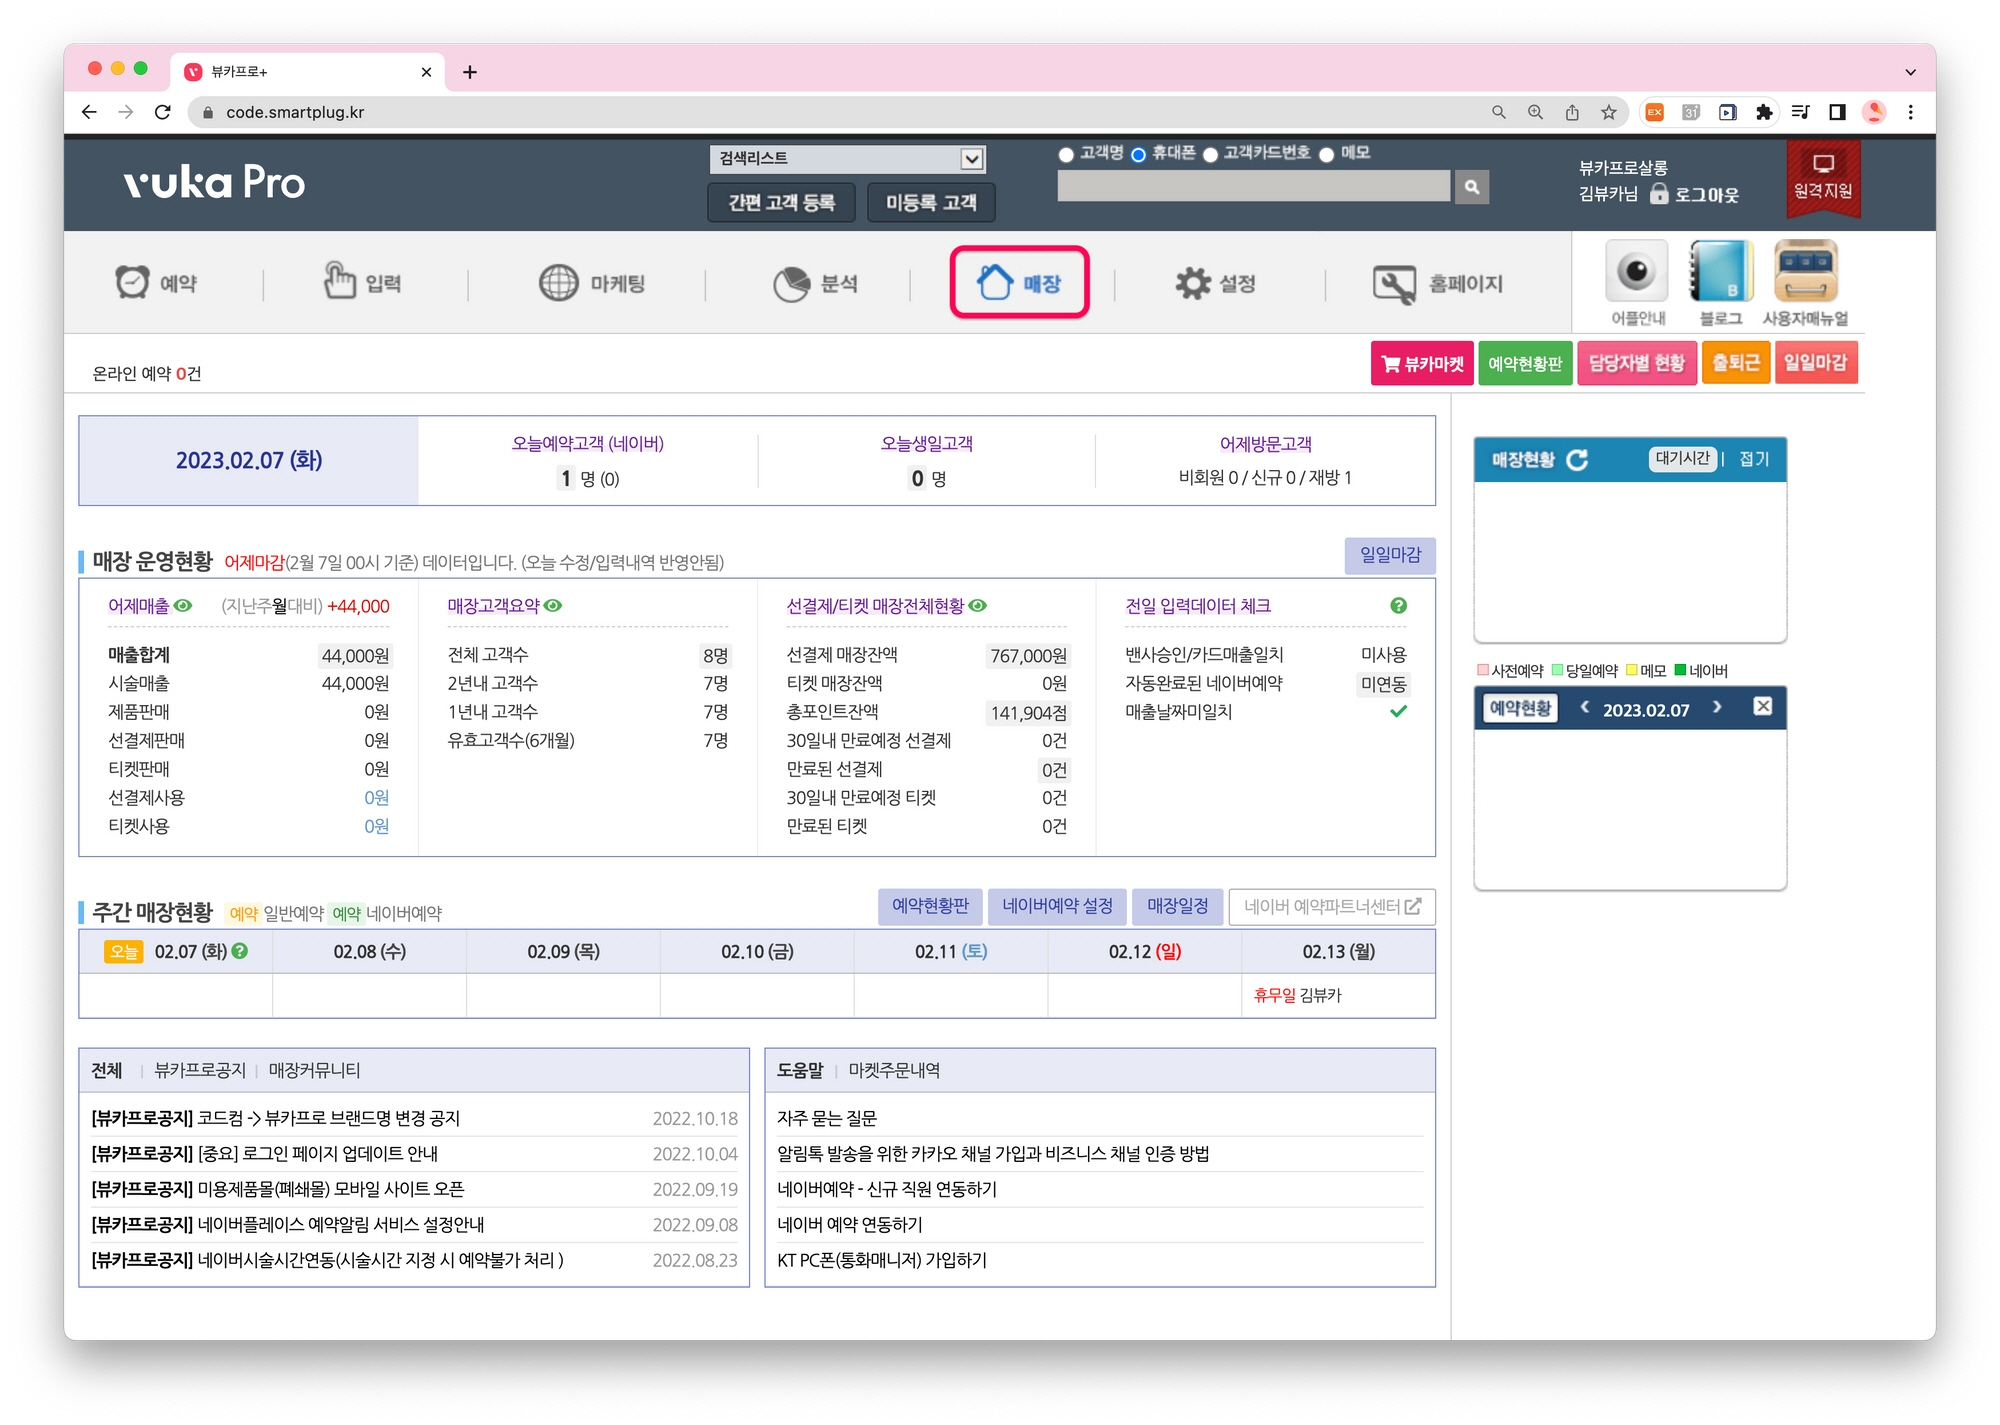Click the magnifier search icon button
The width and height of the screenshot is (2000, 1425).
click(x=1471, y=187)
